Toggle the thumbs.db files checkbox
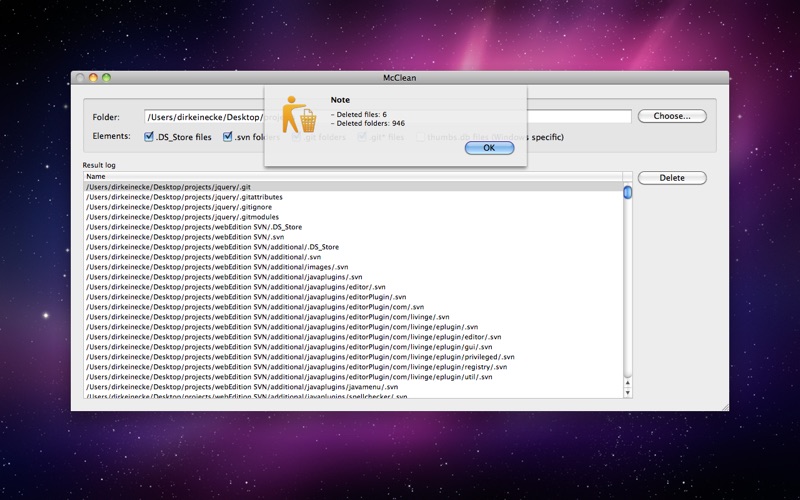800x500 pixels. [420, 137]
